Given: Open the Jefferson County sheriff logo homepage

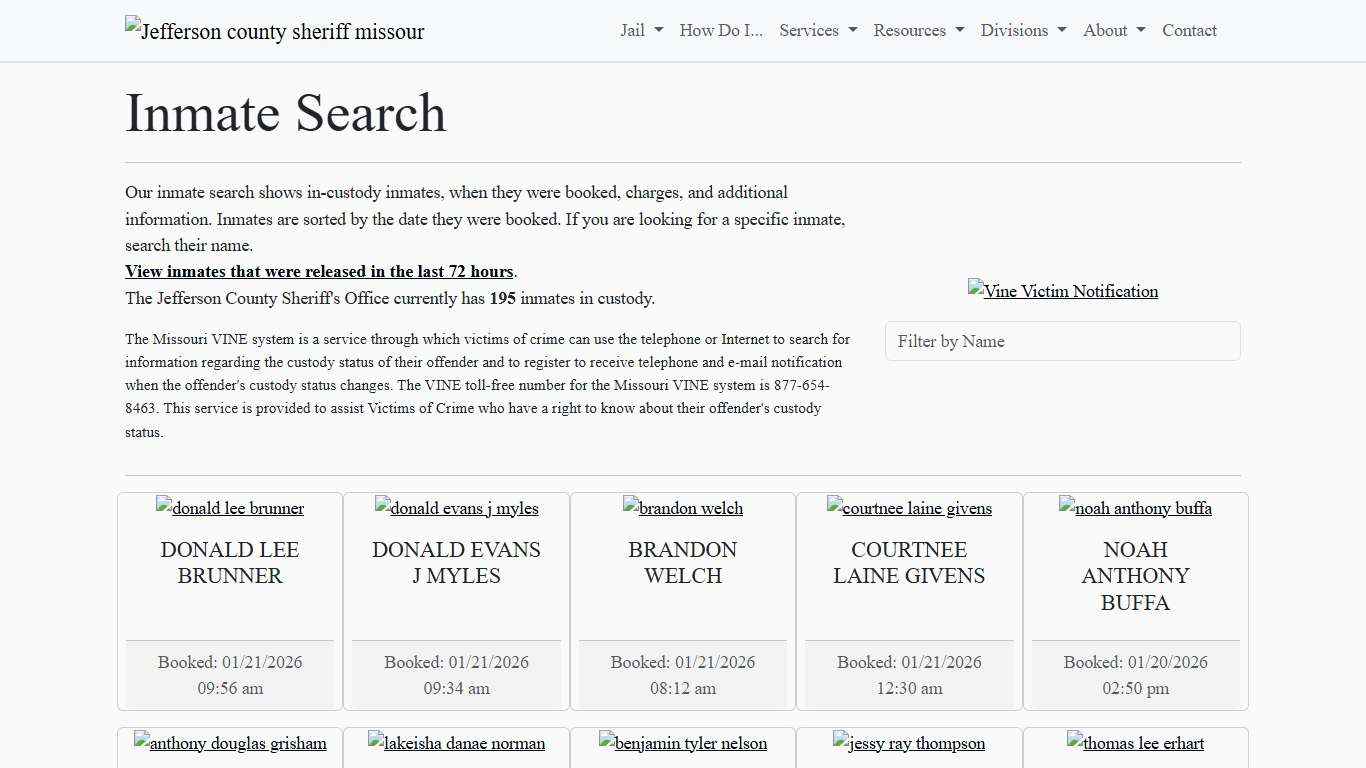Looking at the screenshot, I should [x=274, y=31].
